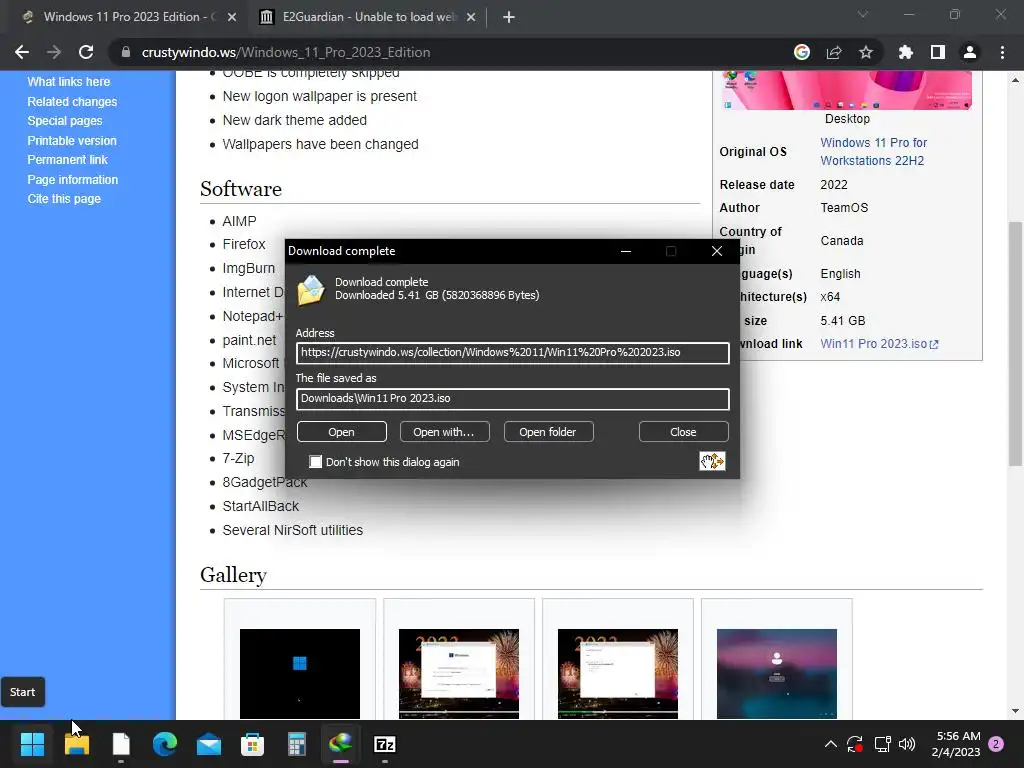Viewport: 1024px width, 768px height.
Task: Open the browser profile icon
Action: pyautogui.click(x=970, y=52)
